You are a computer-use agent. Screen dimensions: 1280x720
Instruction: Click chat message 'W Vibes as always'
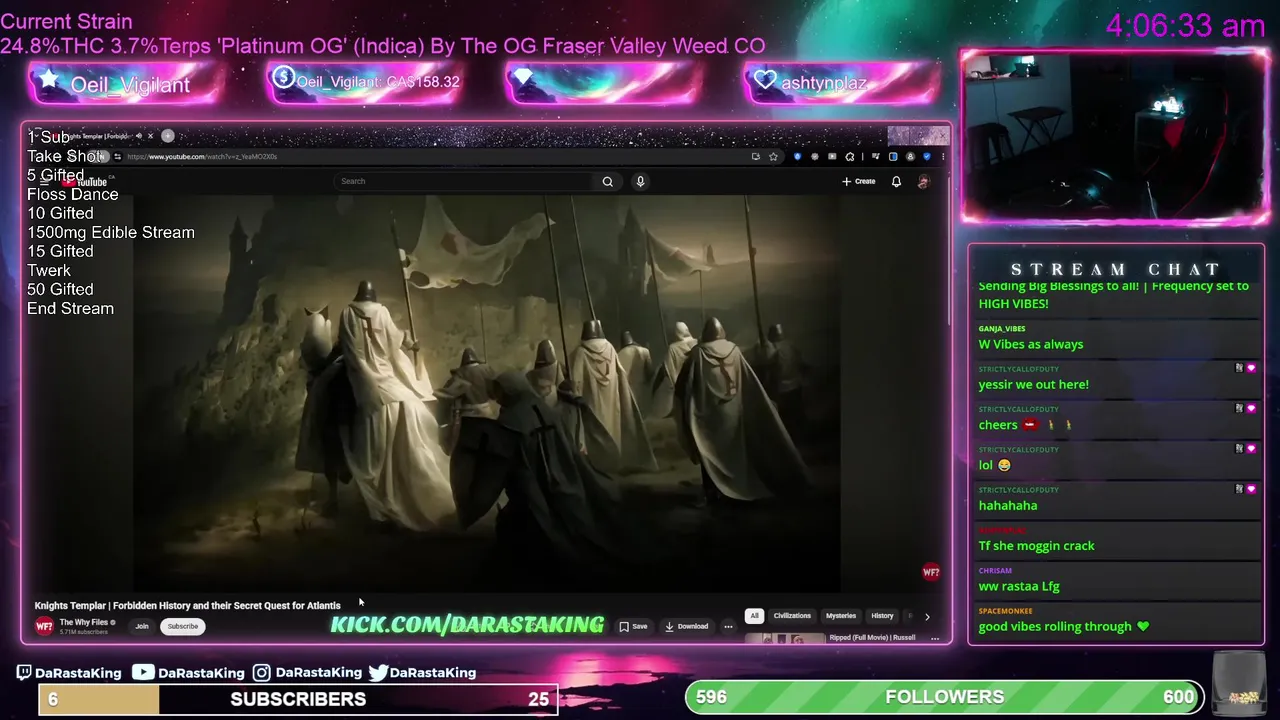(x=1031, y=344)
